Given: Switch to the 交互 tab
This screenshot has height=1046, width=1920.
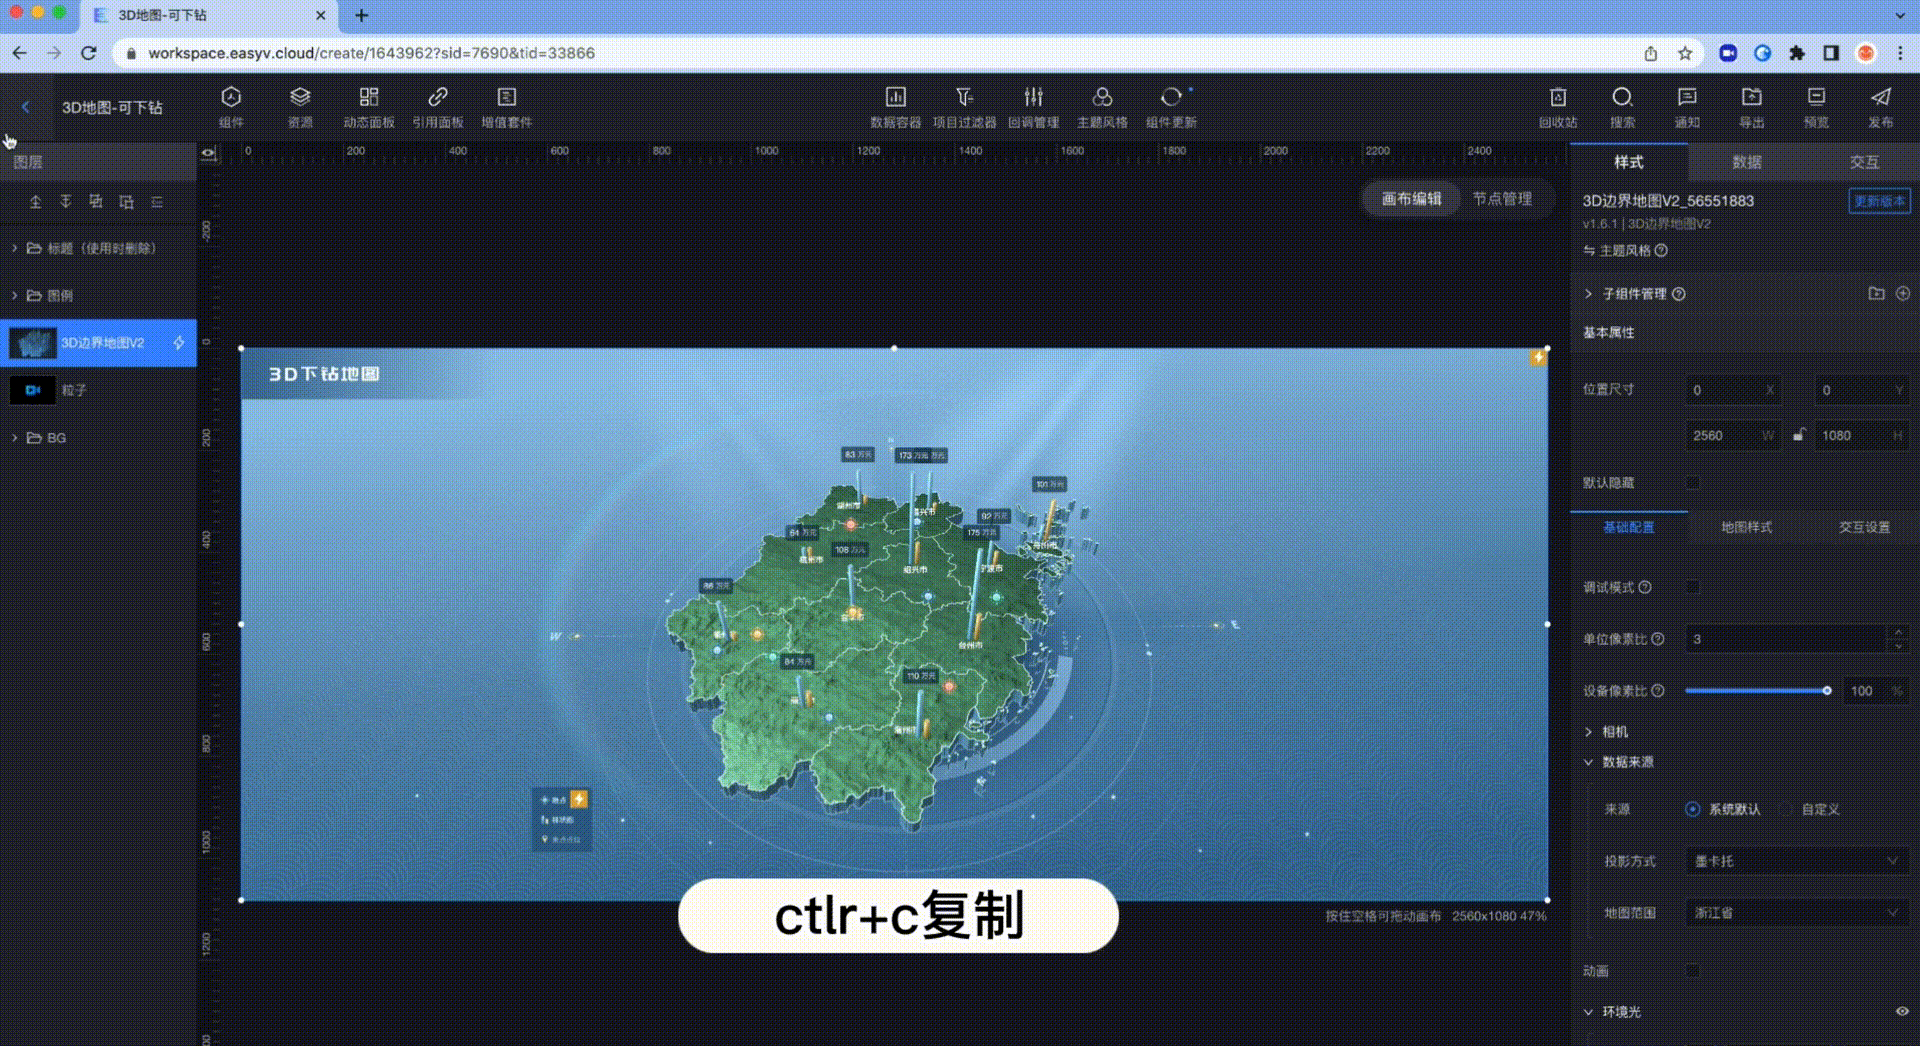Looking at the screenshot, I should click(1864, 162).
